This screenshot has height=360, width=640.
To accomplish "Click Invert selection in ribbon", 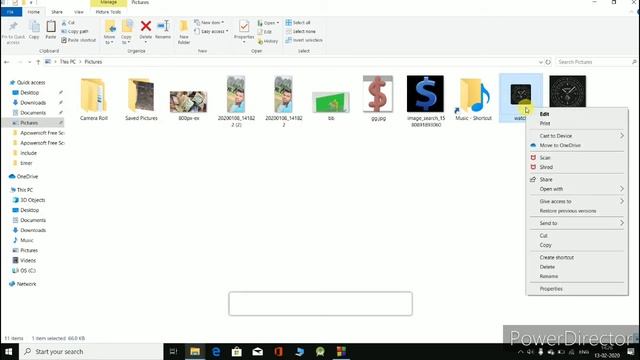I will tap(304, 40).
